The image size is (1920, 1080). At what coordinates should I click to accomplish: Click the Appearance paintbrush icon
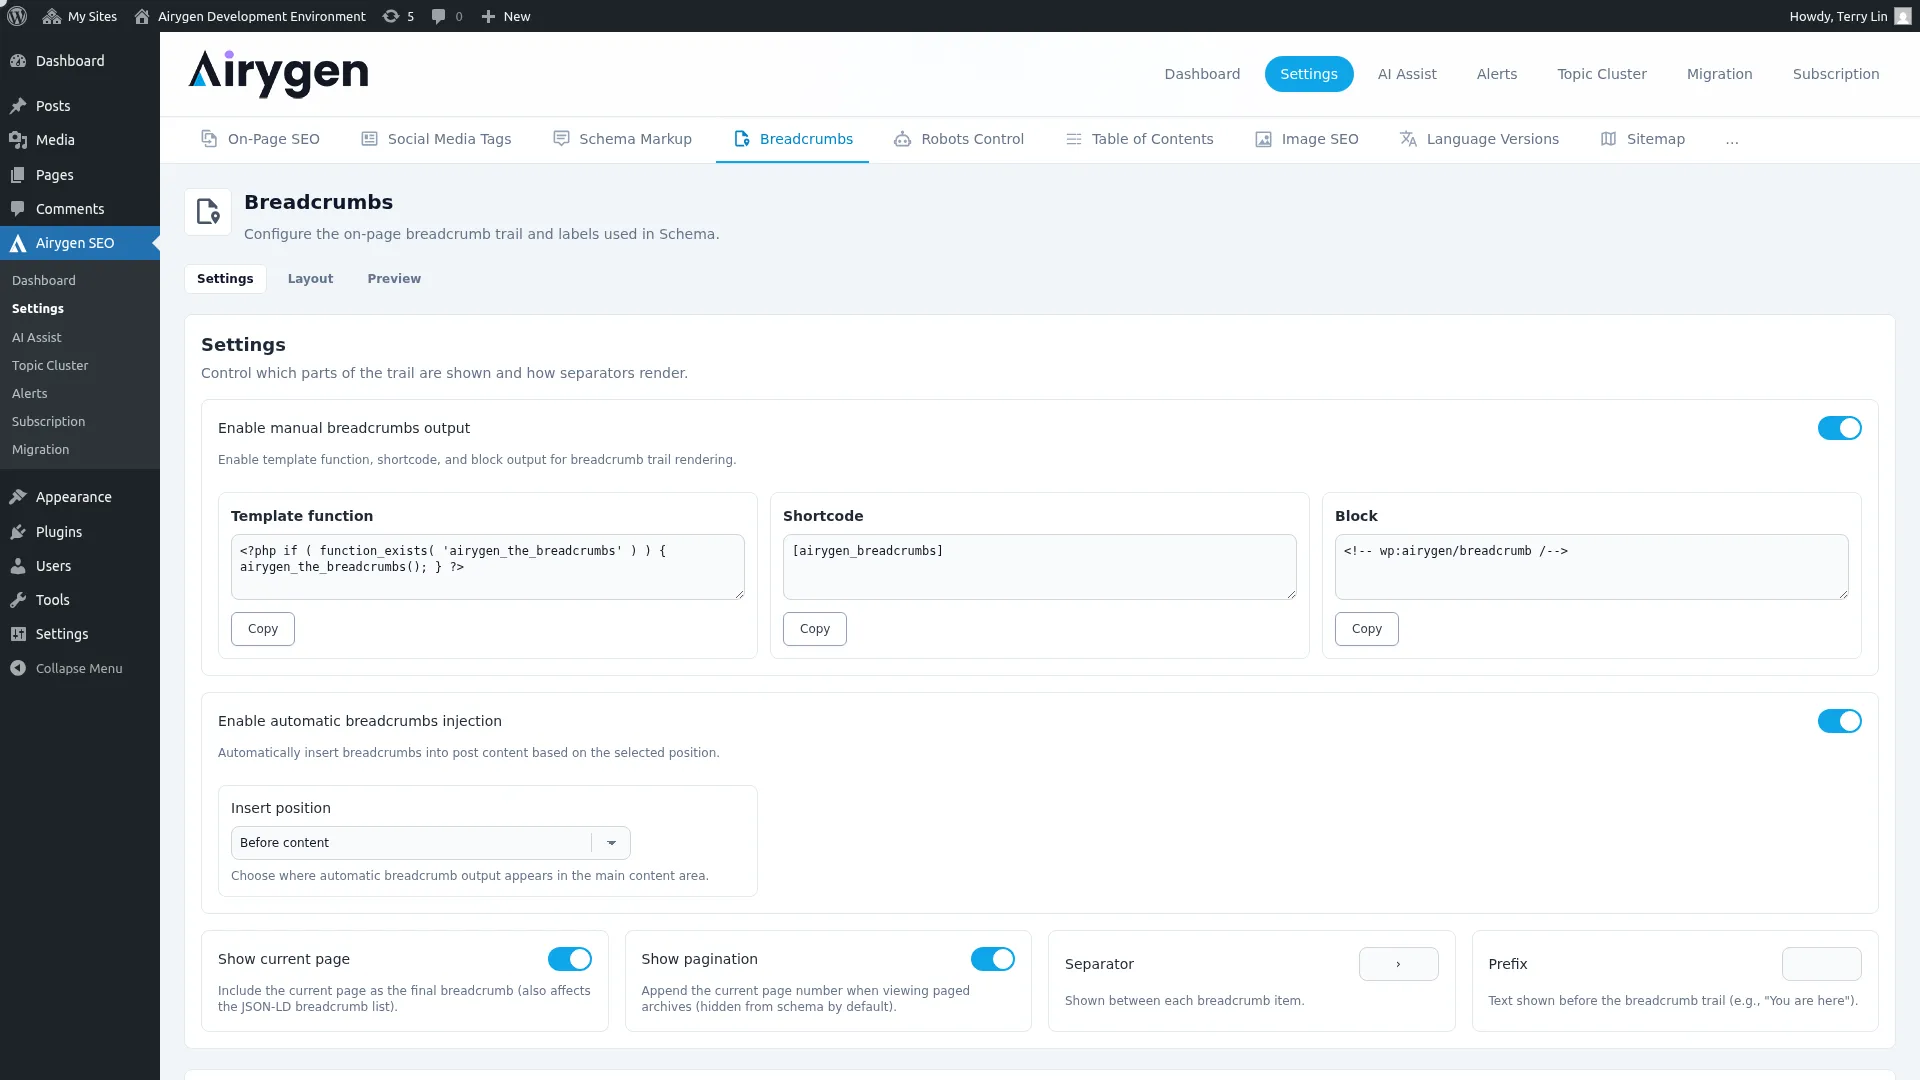click(x=18, y=497)
